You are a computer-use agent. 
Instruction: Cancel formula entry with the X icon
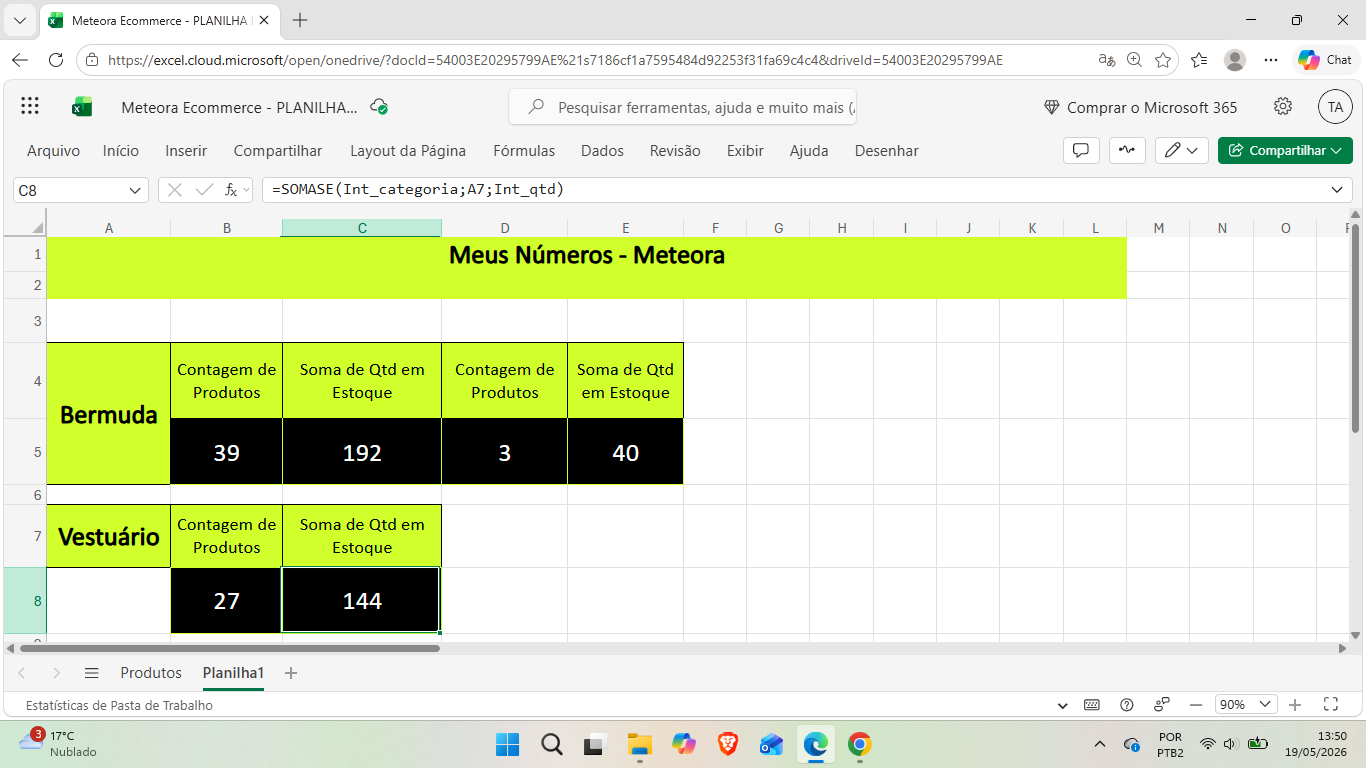175,190
